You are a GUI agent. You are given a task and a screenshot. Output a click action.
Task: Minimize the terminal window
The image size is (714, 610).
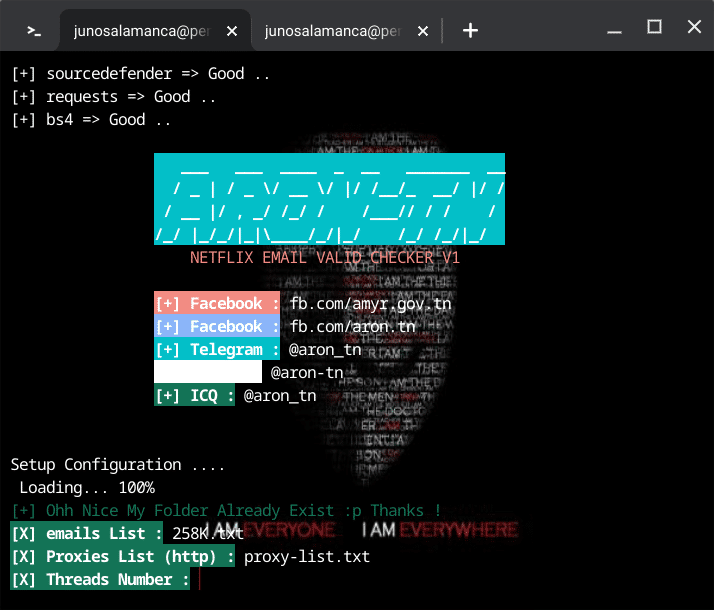(614, 31)
